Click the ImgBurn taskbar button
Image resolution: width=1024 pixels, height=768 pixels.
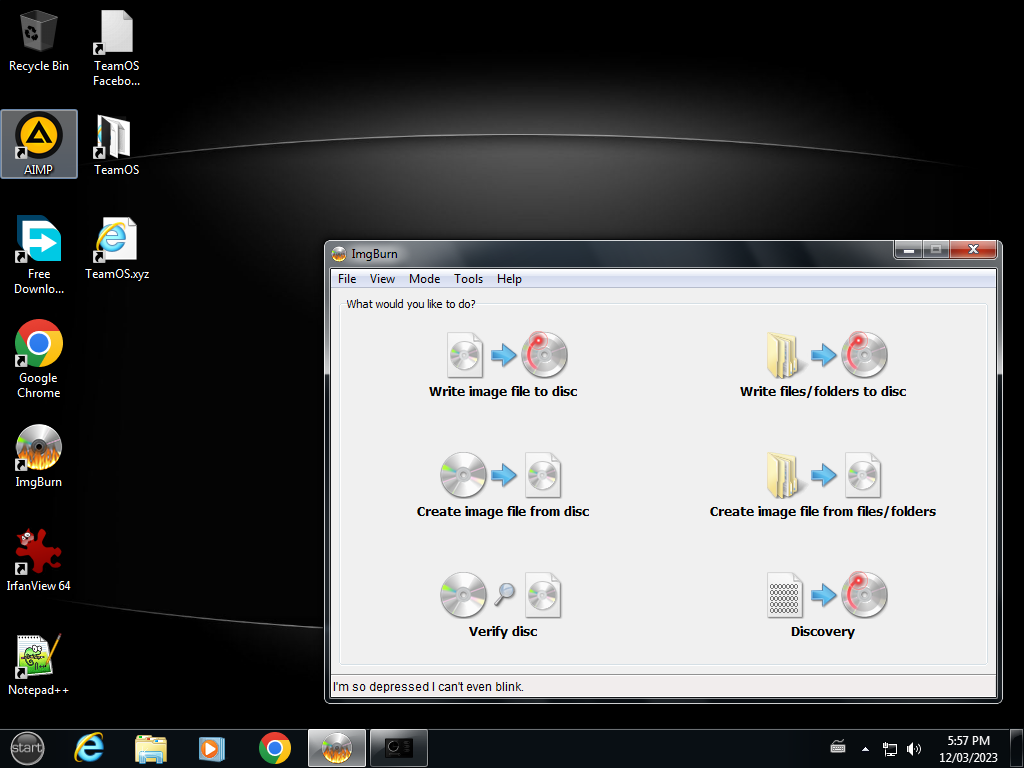[x=337, y=748]
